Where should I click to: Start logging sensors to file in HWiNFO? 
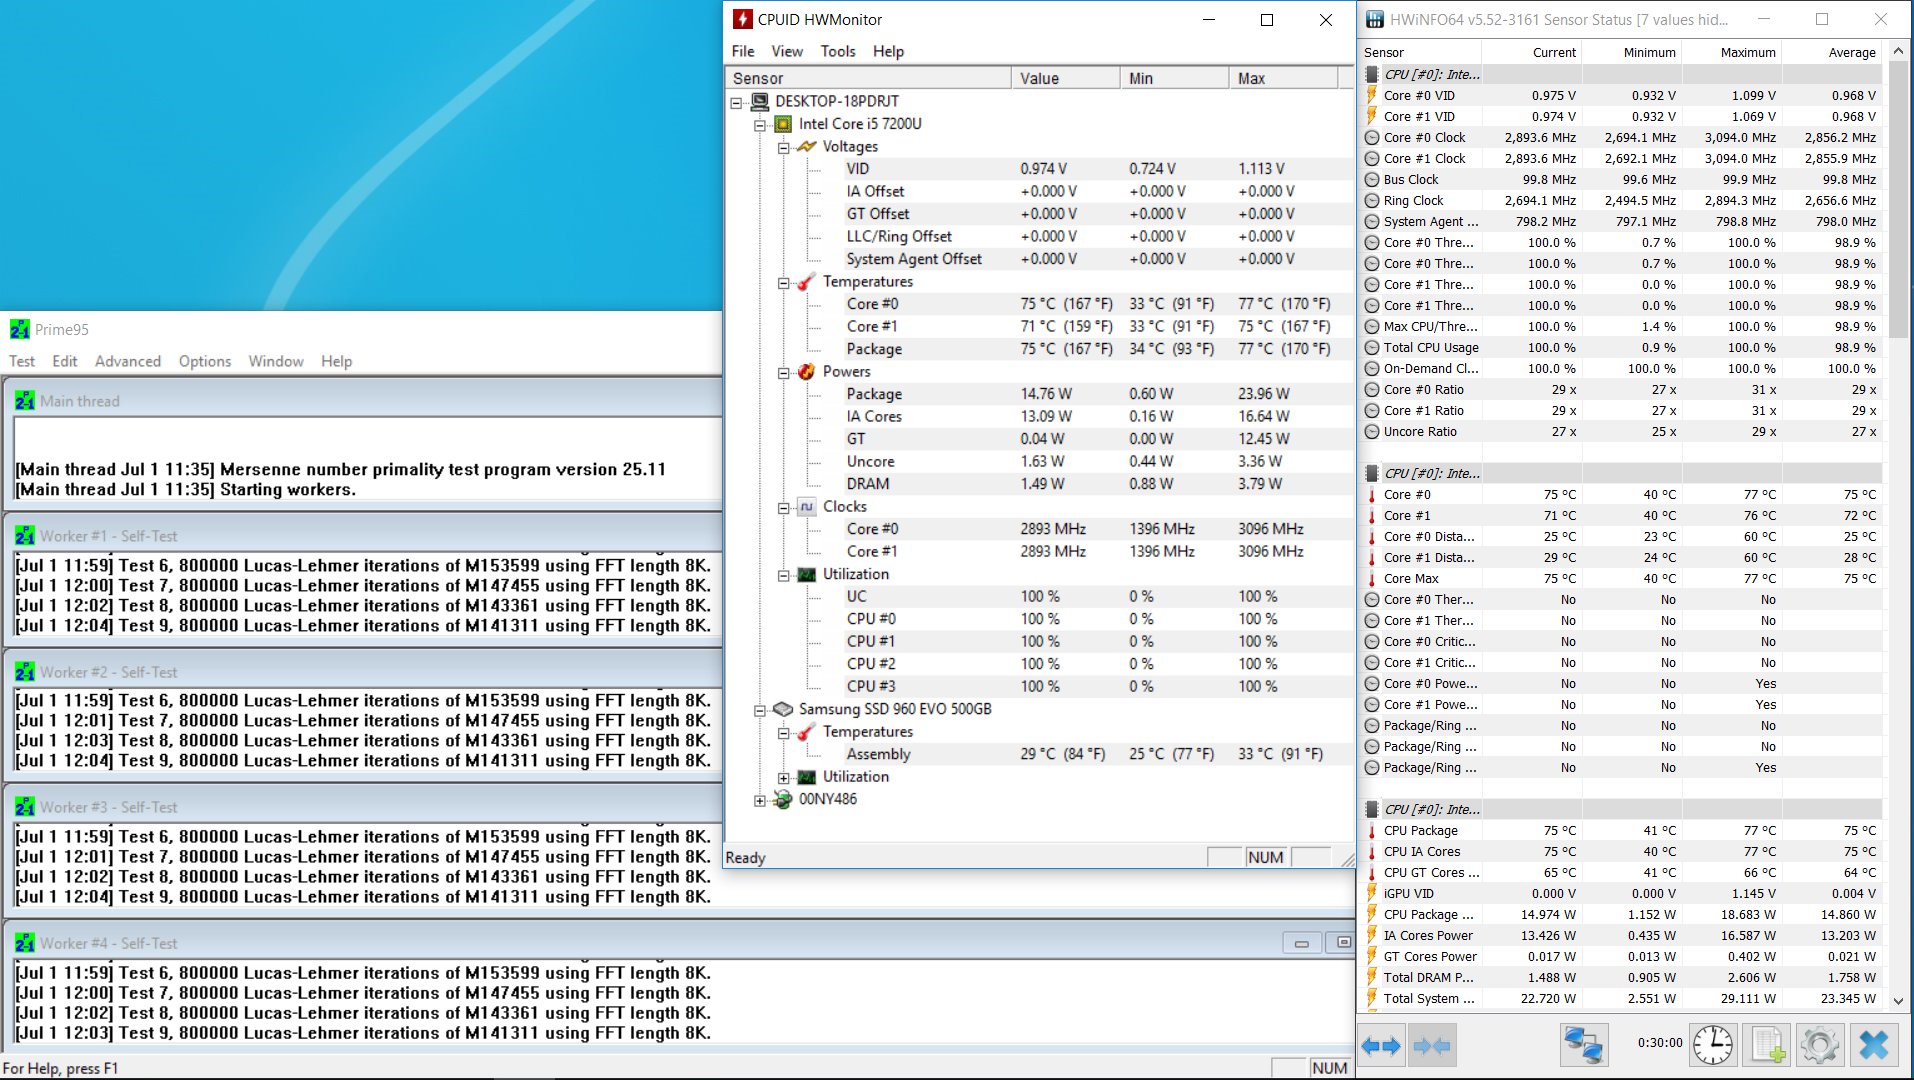tap(1766, 1046)
